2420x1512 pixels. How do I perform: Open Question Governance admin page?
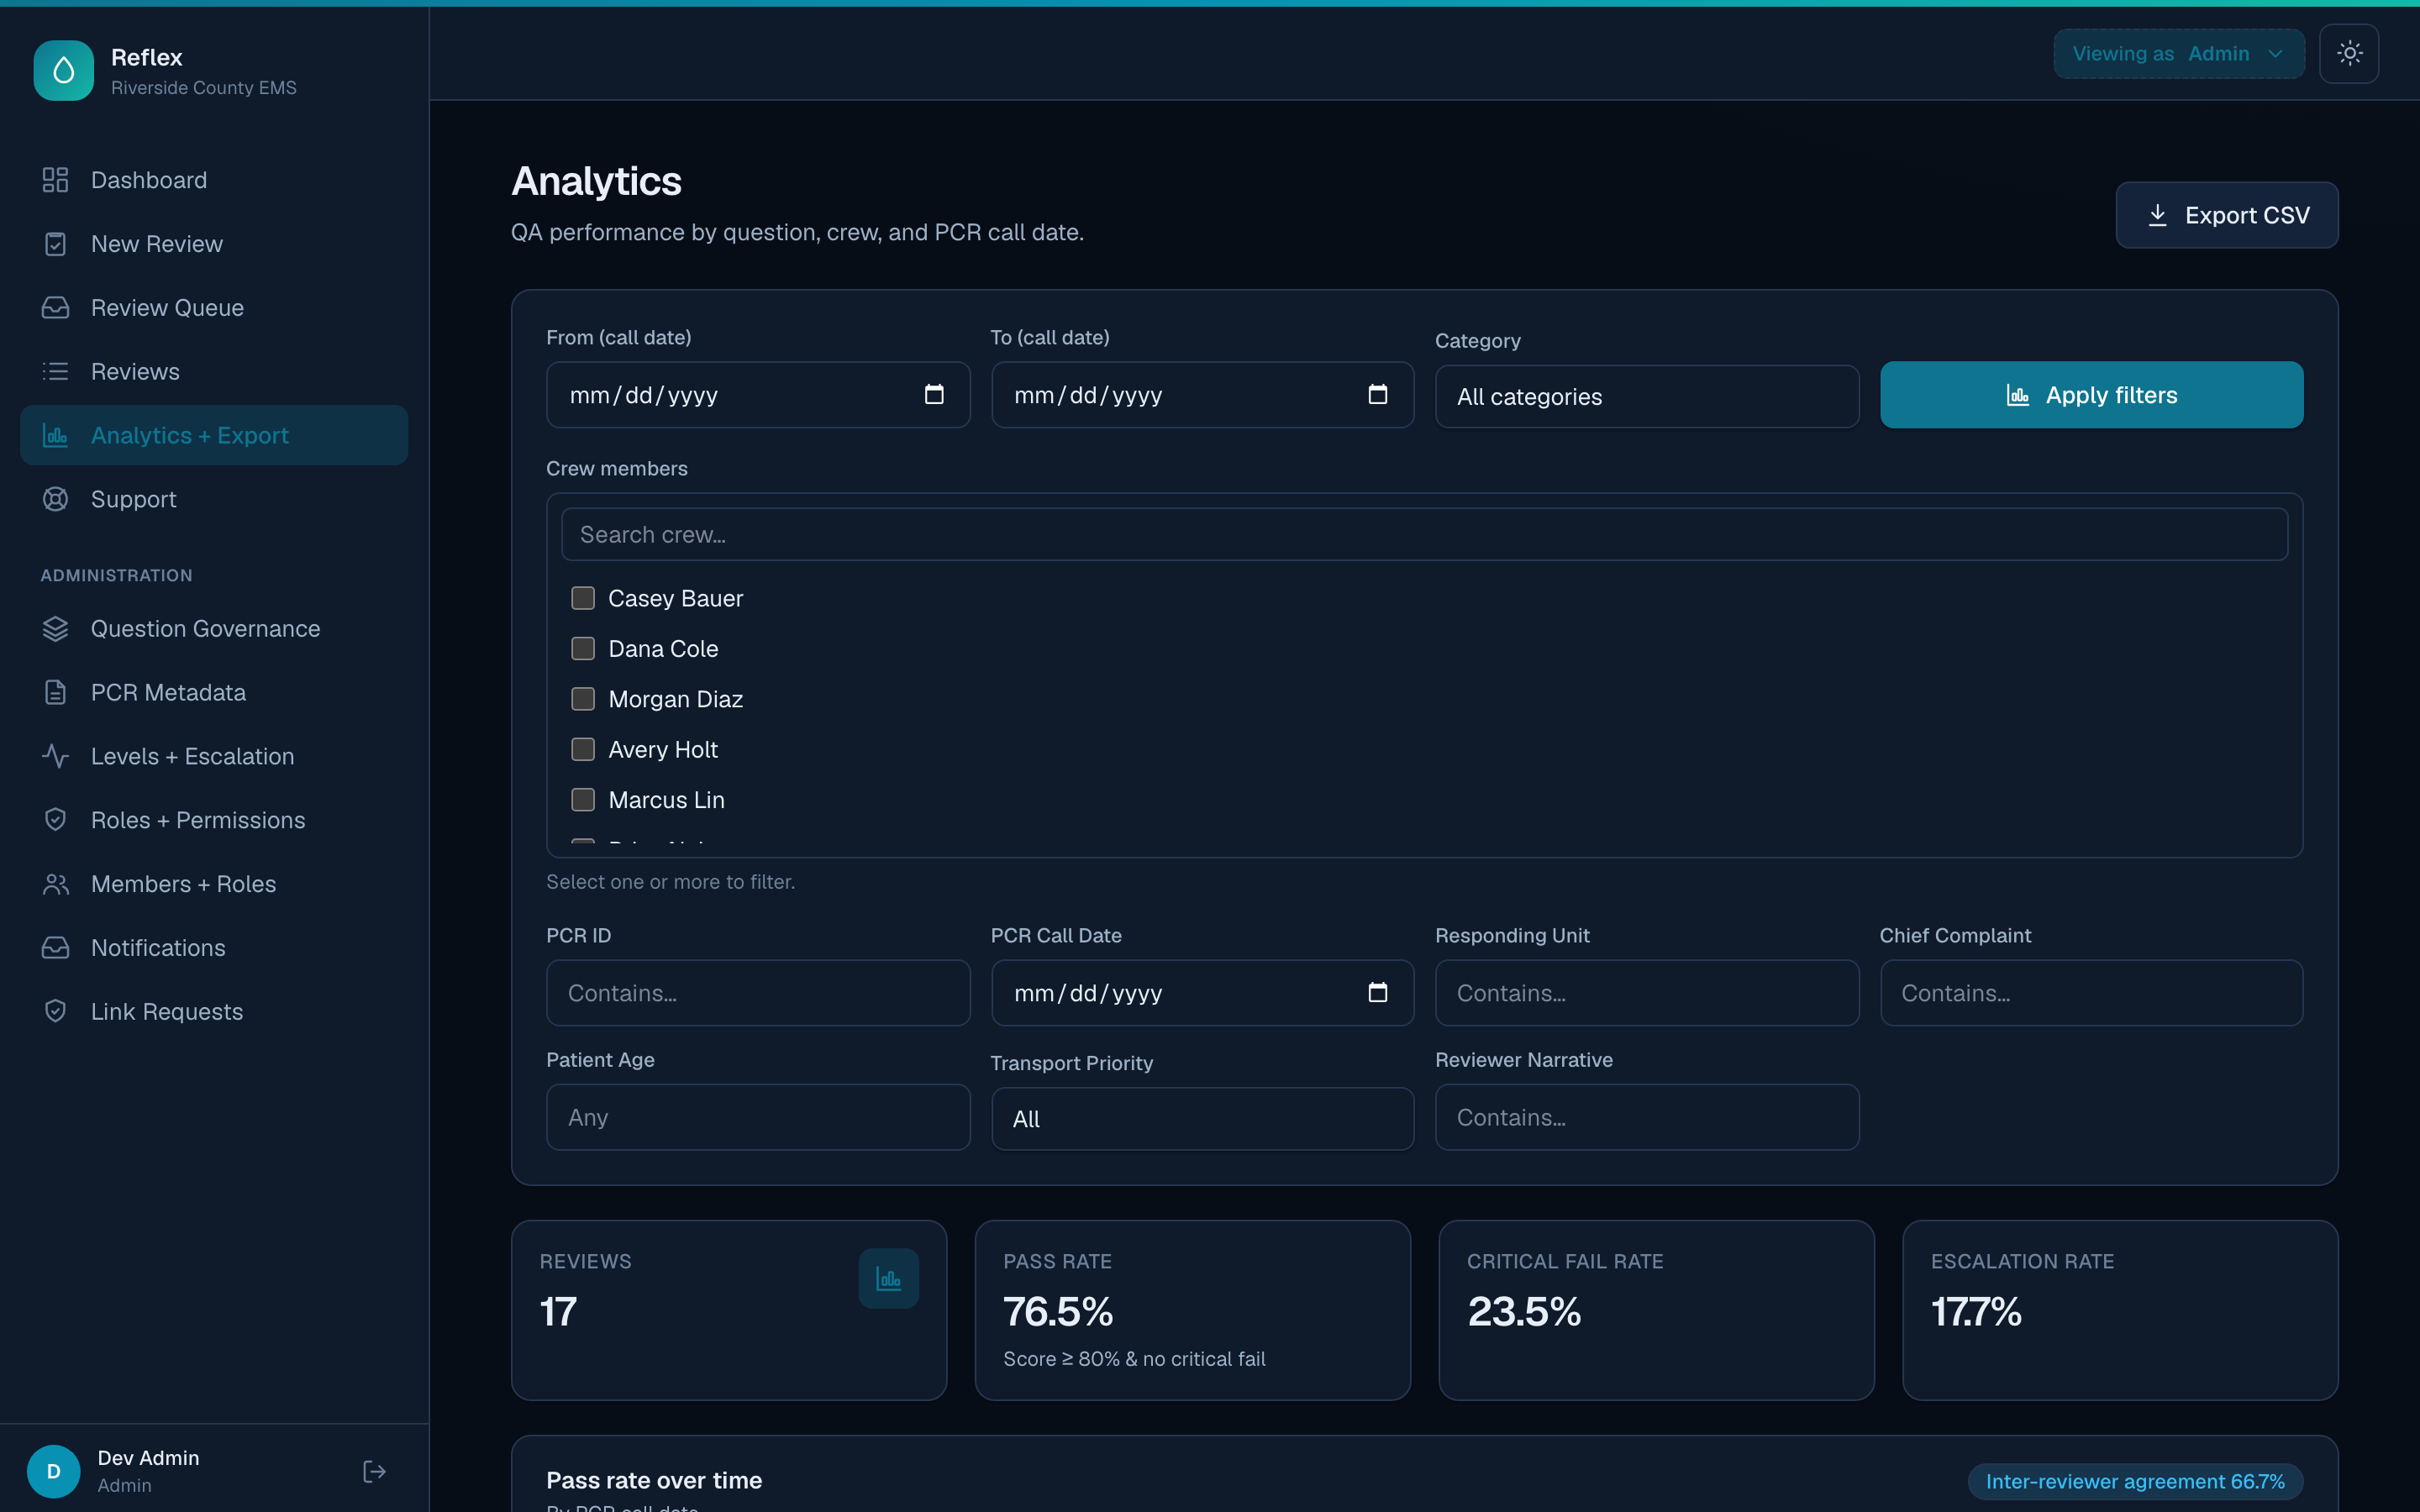pyautogui.click(x=214, y=629)
